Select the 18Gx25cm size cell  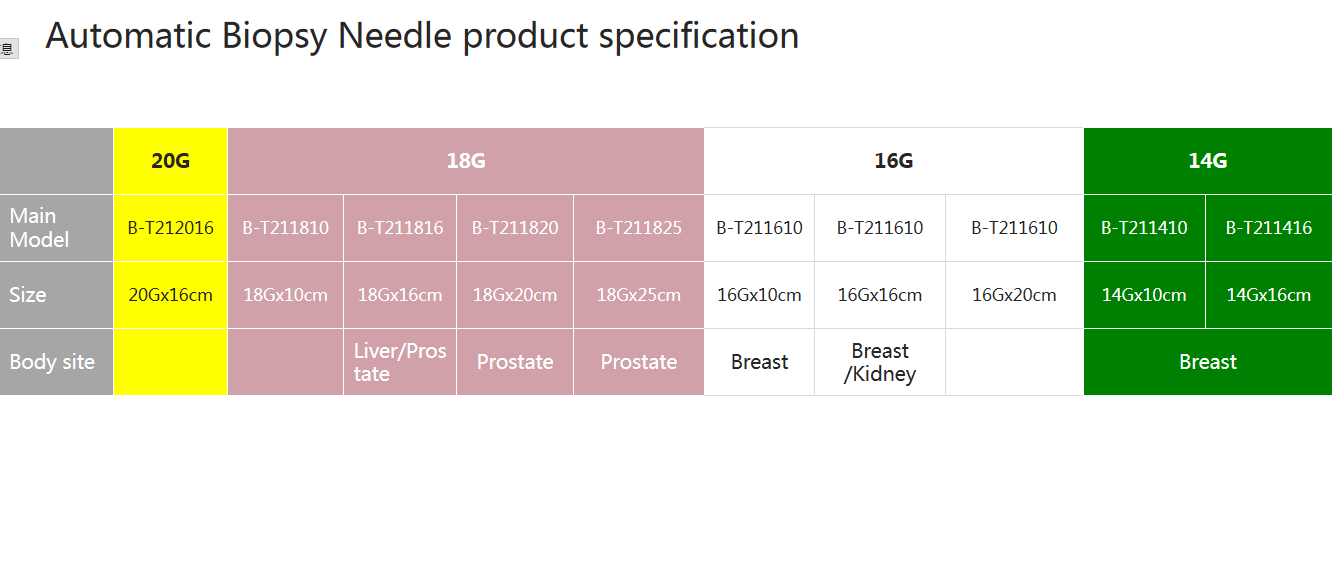point(639,295)
